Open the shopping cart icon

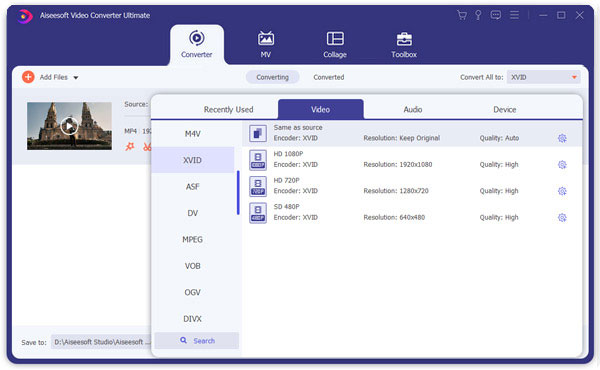tap(461, 15)
